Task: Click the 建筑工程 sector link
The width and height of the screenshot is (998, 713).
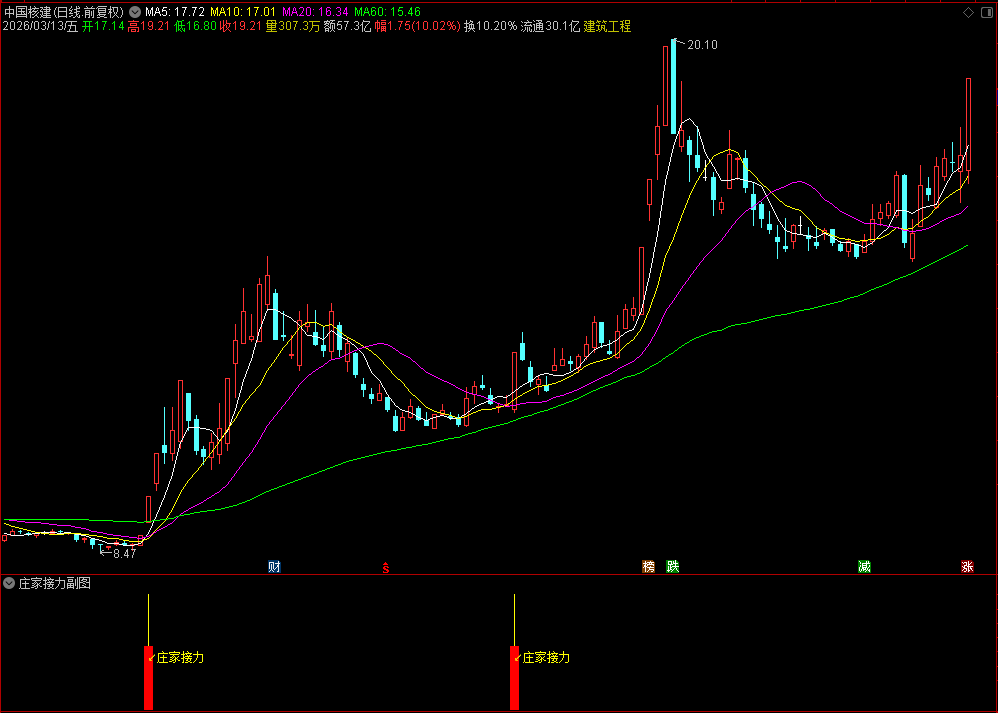Action: [607, 26]
